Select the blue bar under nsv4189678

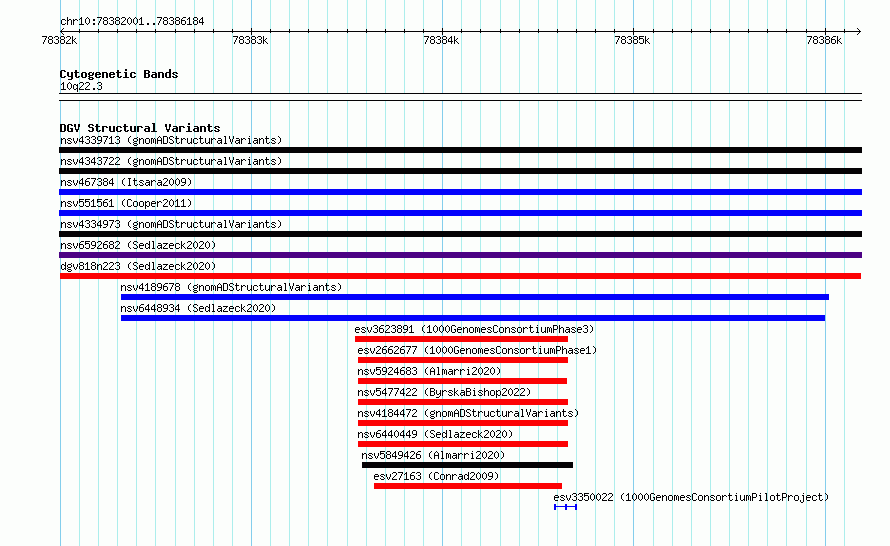click(x=475, y=297)
